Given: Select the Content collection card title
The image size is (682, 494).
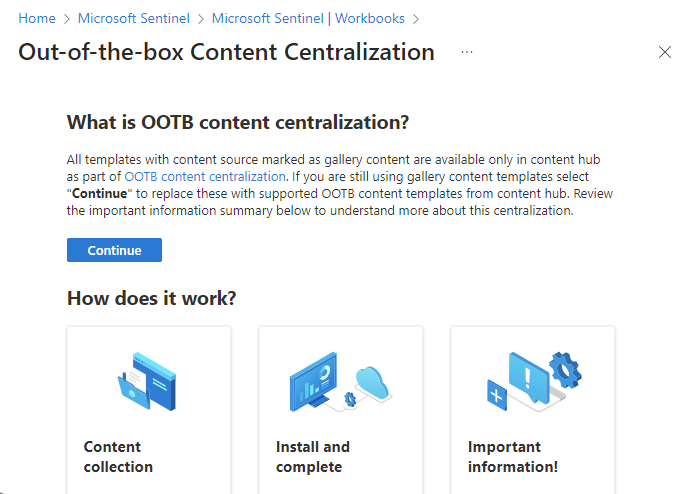Looking at the screenshot, I should pos(118,457).
